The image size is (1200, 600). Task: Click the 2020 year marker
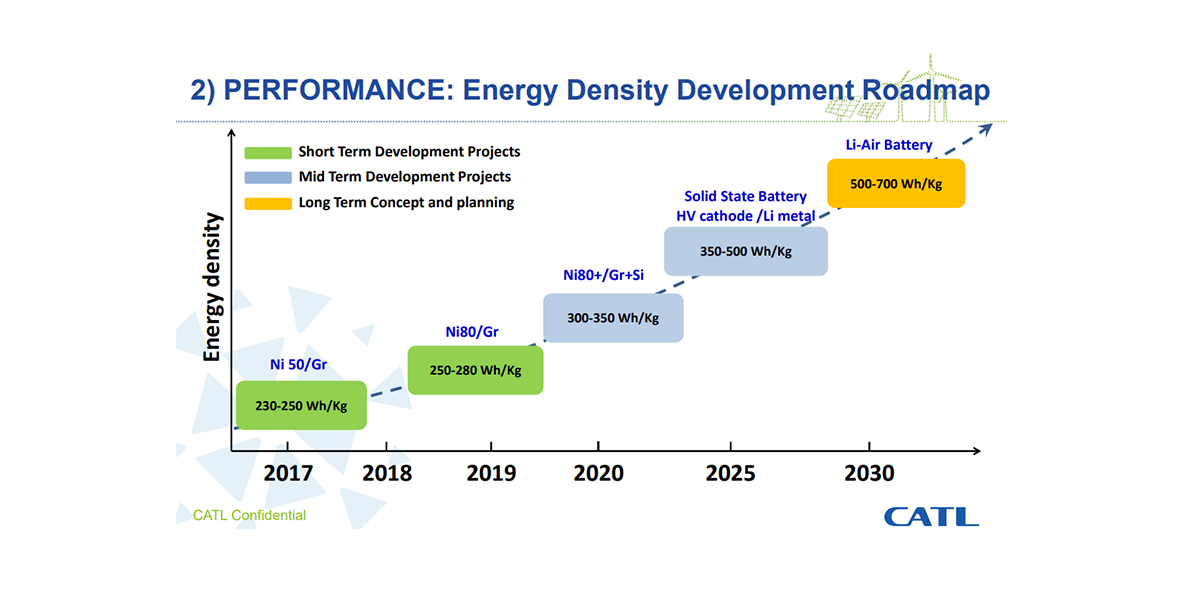coord(598,473)
